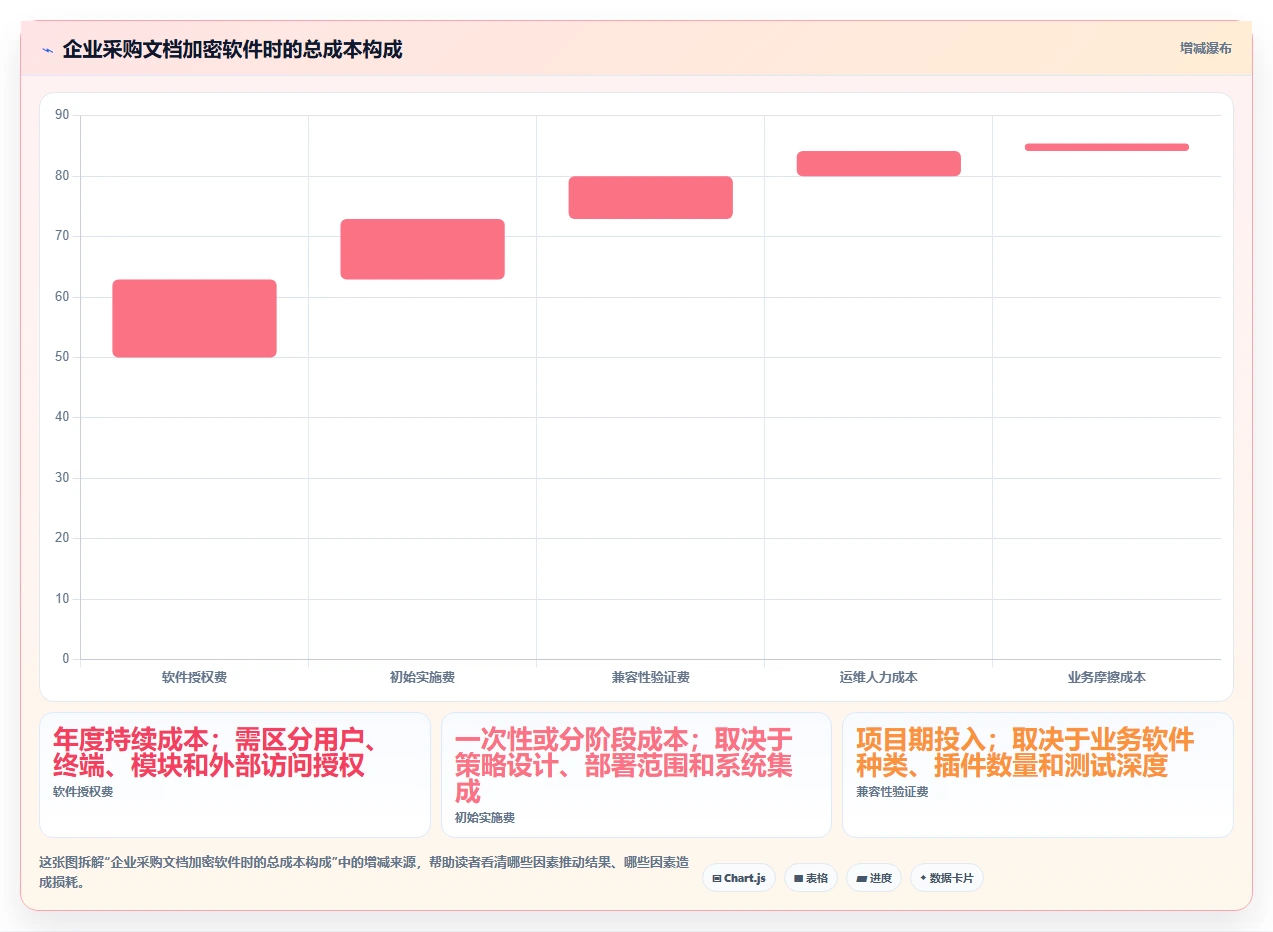Screen dimensions: 1273x932
Task: Click the thin 业务摩擦成本 bar
Action: [x=1106, y=147]
